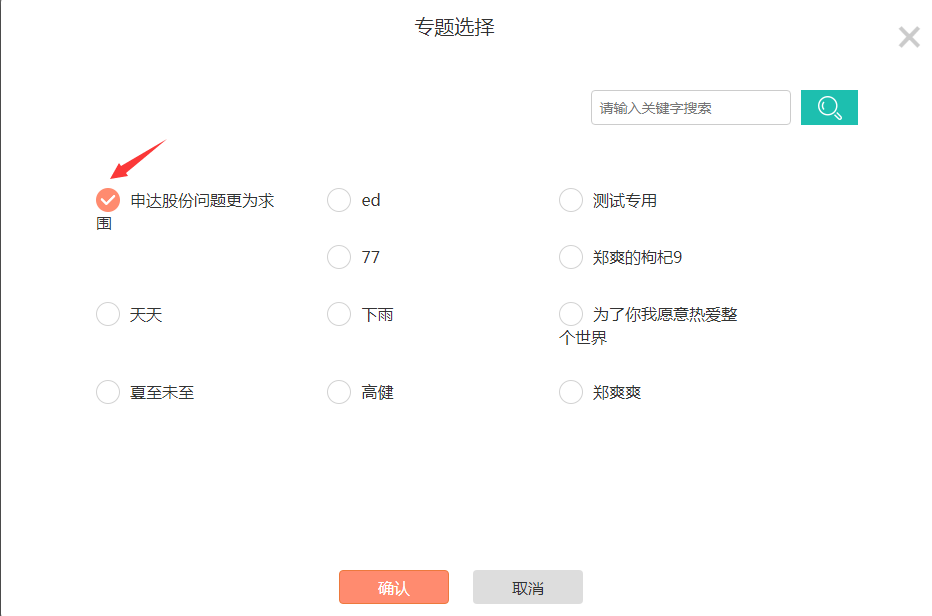Click the 下雨 label text
932x616 pixels.
click(x=377, y=315)
